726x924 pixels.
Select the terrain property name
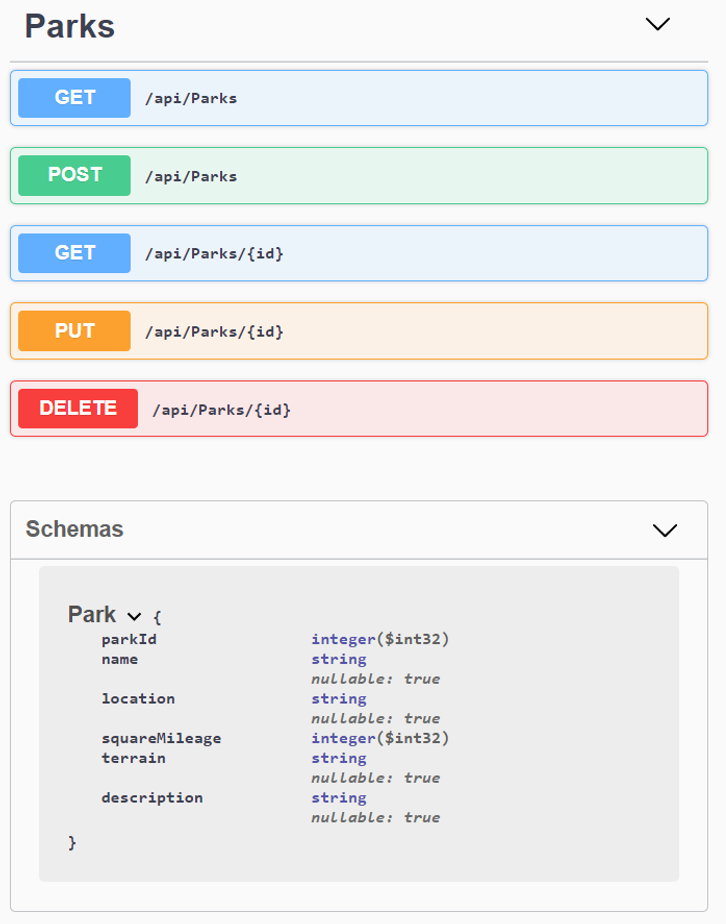(x=133, y=758)
